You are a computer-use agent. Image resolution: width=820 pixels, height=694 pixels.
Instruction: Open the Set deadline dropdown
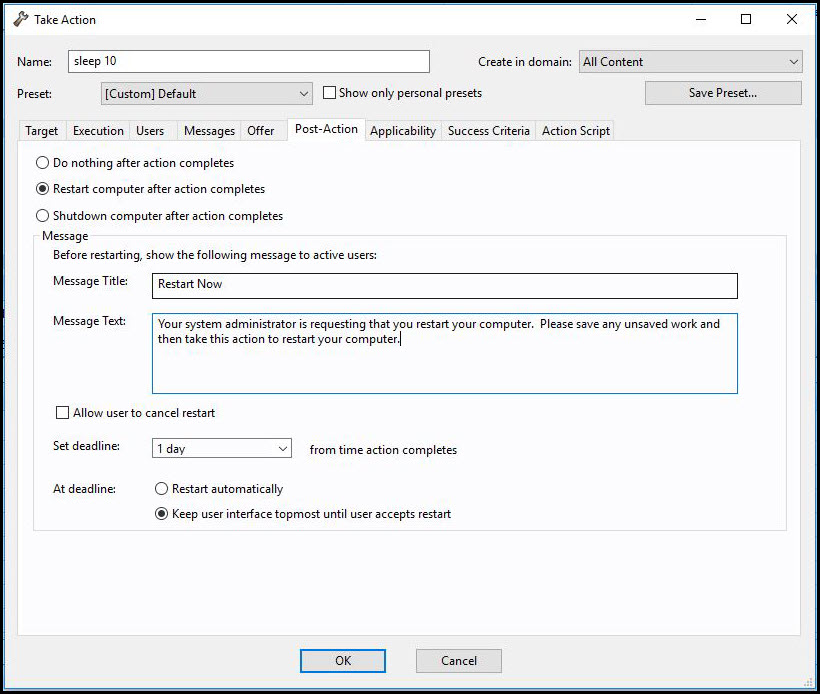point(221,449)
